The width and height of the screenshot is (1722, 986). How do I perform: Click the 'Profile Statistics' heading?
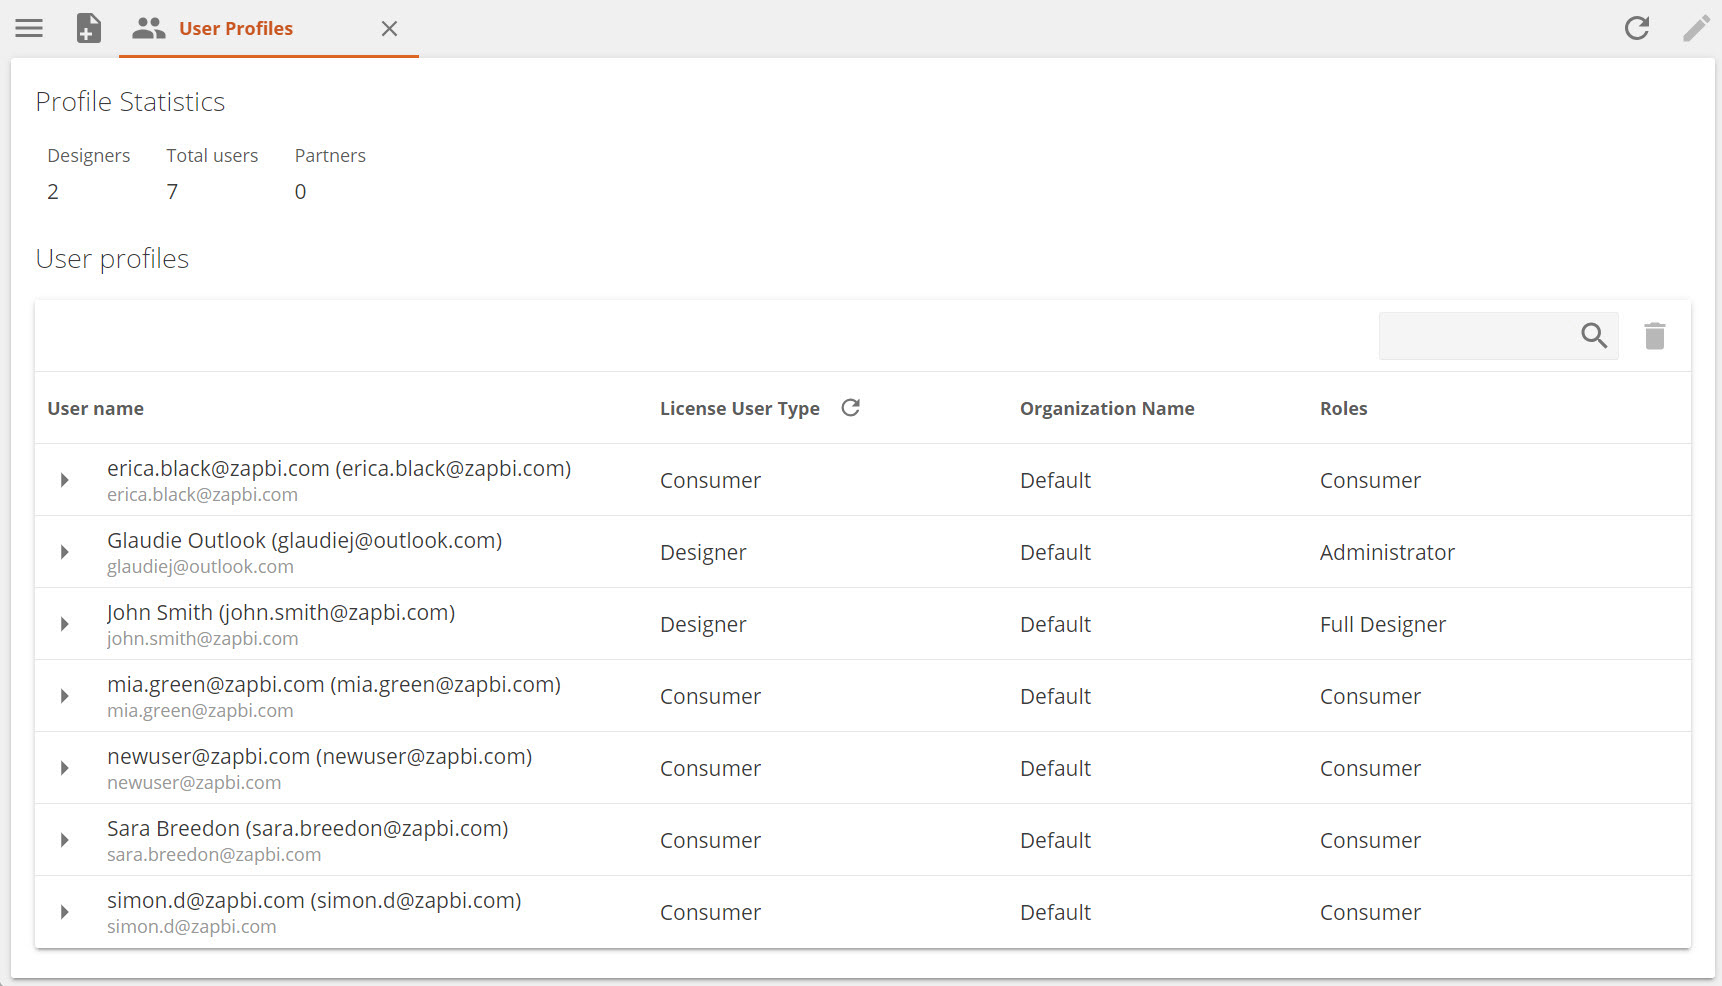click(130, 101)
